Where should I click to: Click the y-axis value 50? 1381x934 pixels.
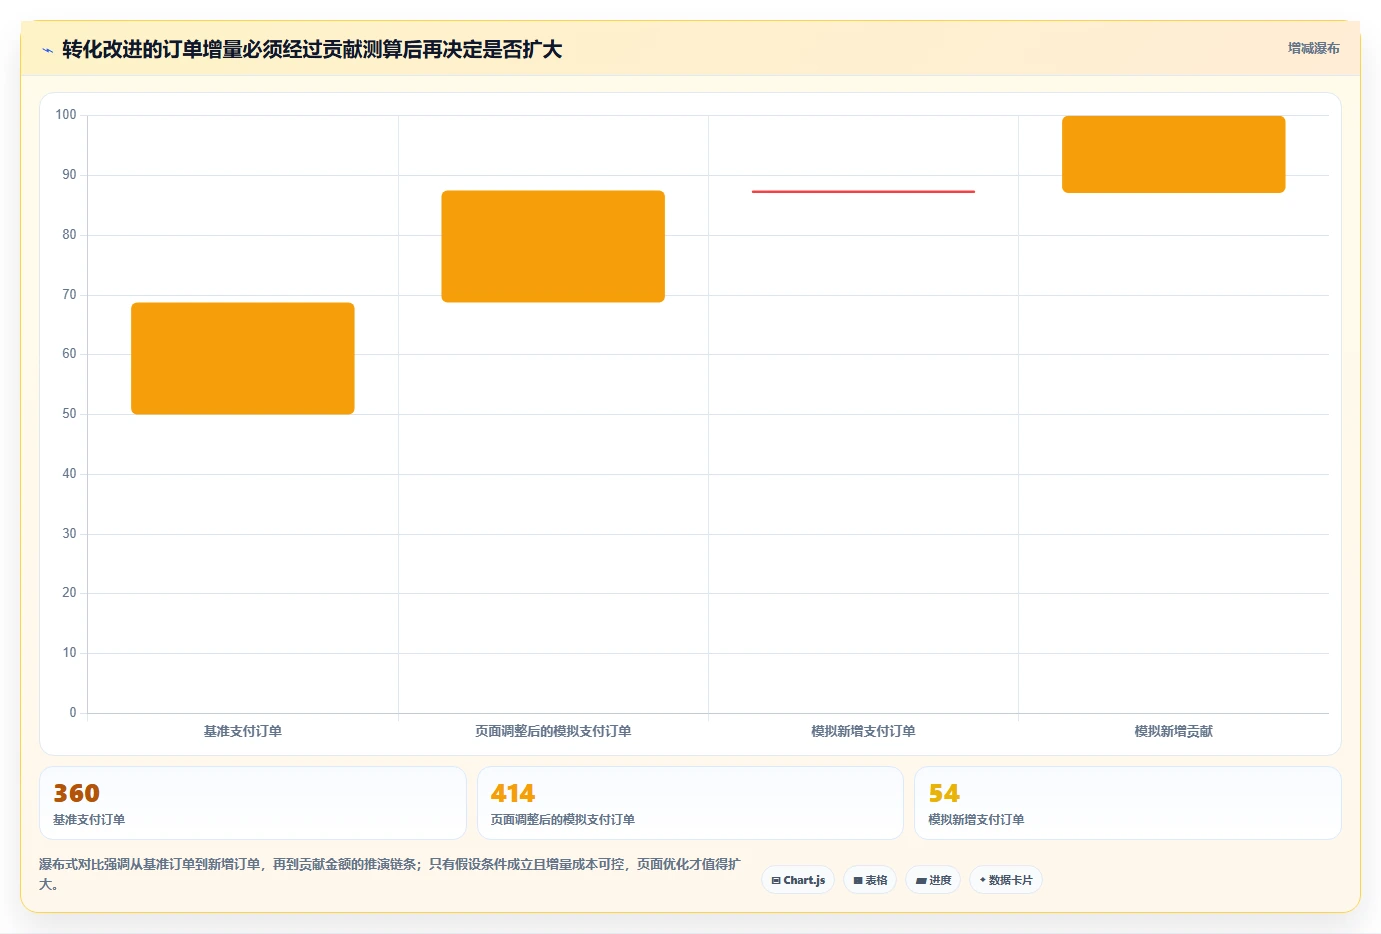(x=69, y=414)
